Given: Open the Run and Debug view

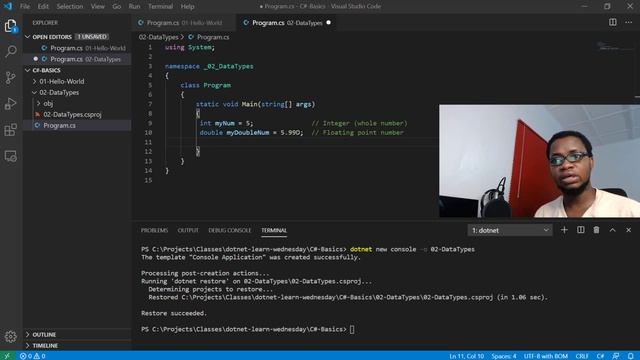Looking at the screenshot, I should pos(11,104).
